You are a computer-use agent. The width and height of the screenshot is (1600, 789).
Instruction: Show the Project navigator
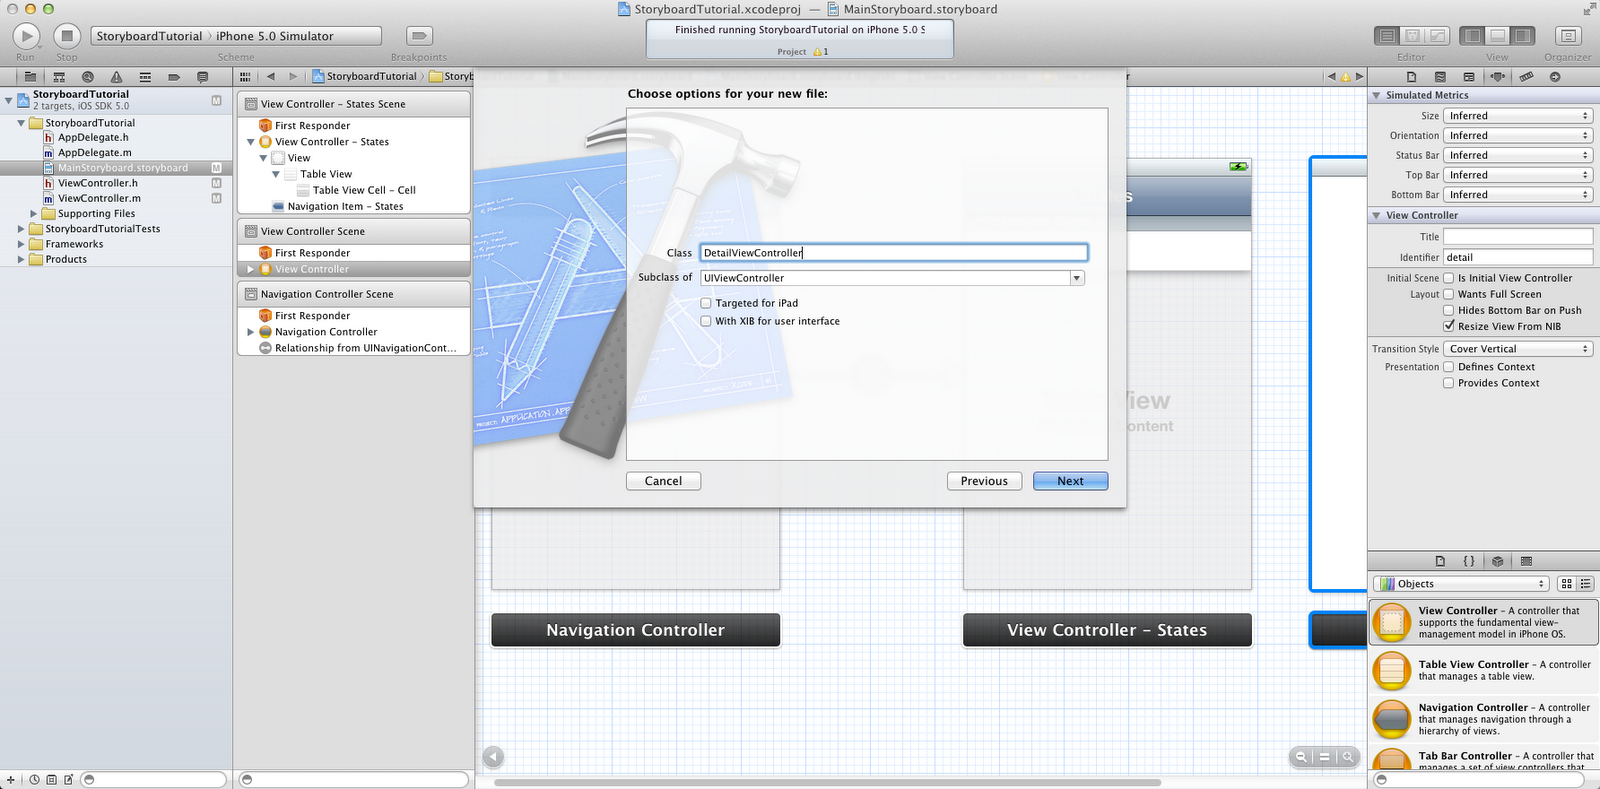tap(30, 77)
